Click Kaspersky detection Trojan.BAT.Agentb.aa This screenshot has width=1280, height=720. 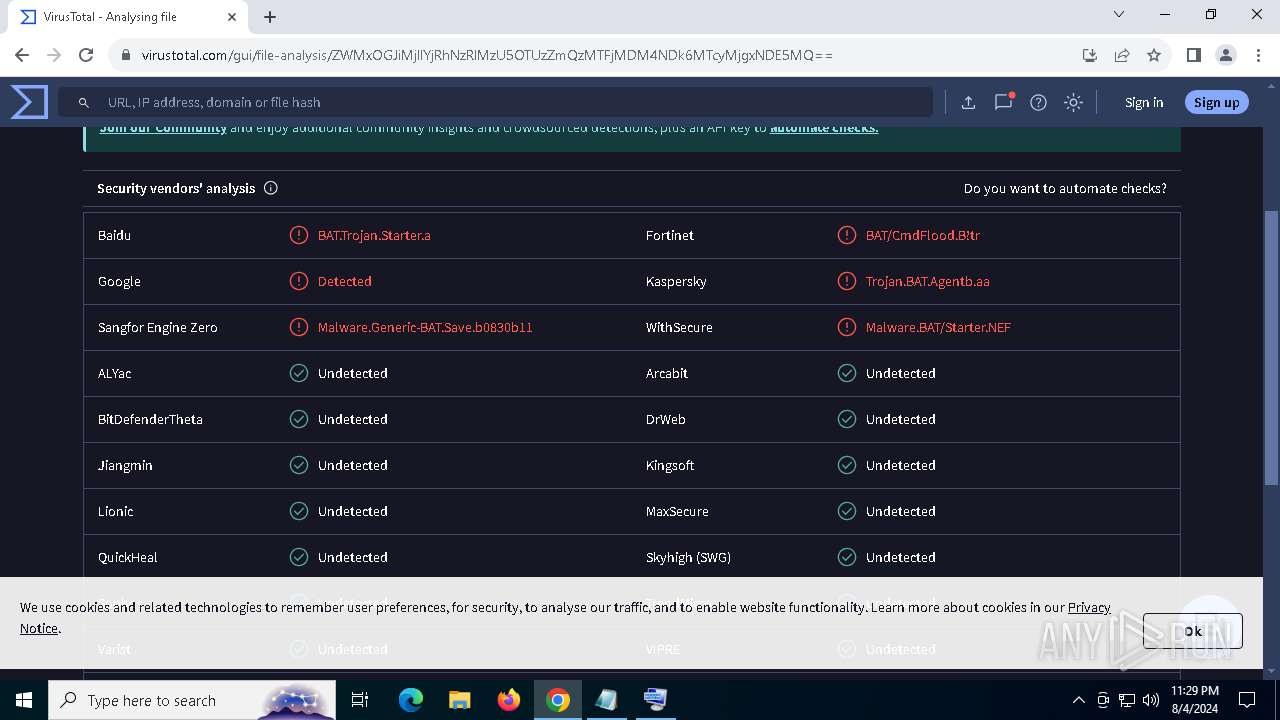(928, 281)
